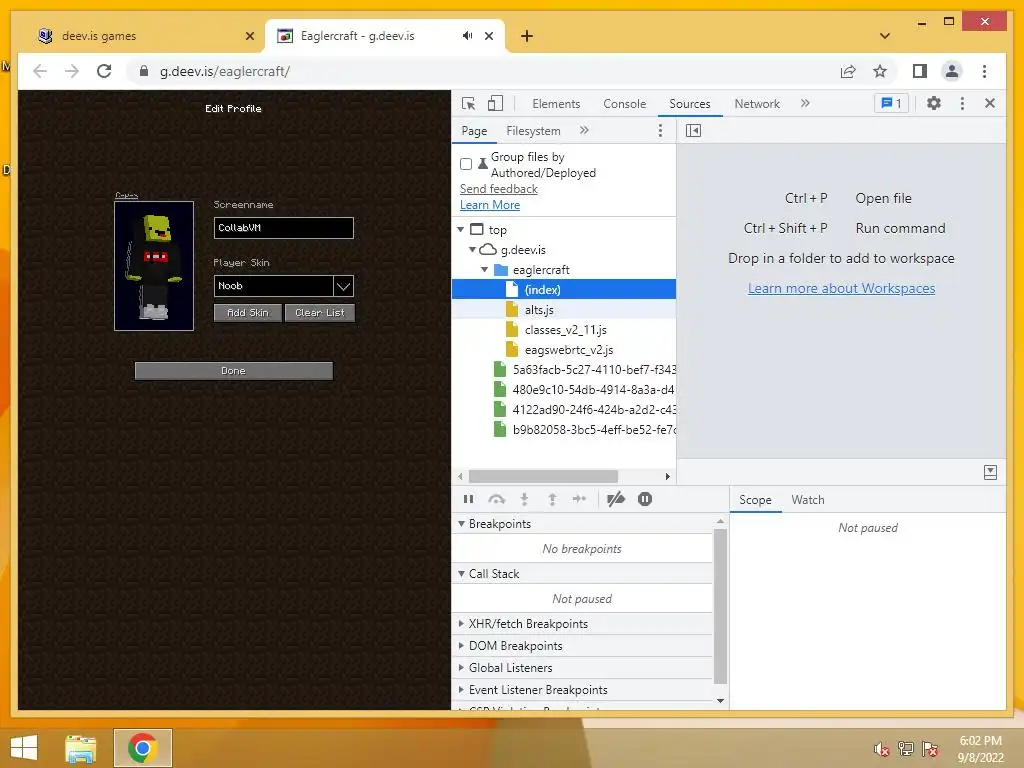This screenshot has width=1024, height=768.
Task: Collapse the top frame tree node
Action: [x=461, y=230]
